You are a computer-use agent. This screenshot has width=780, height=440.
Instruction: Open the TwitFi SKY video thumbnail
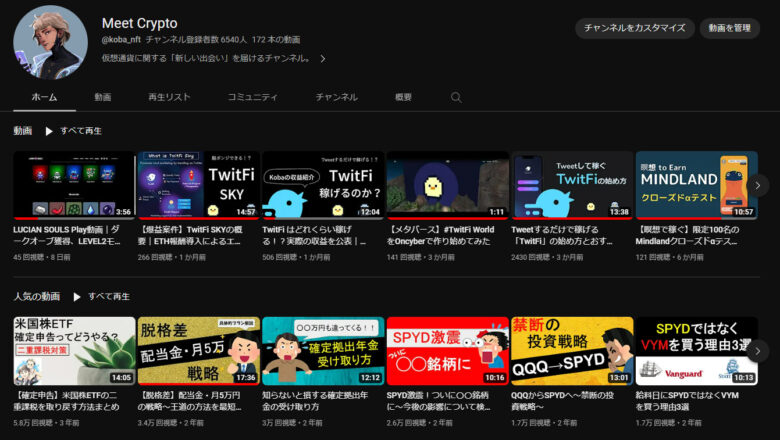coord(198,185)
